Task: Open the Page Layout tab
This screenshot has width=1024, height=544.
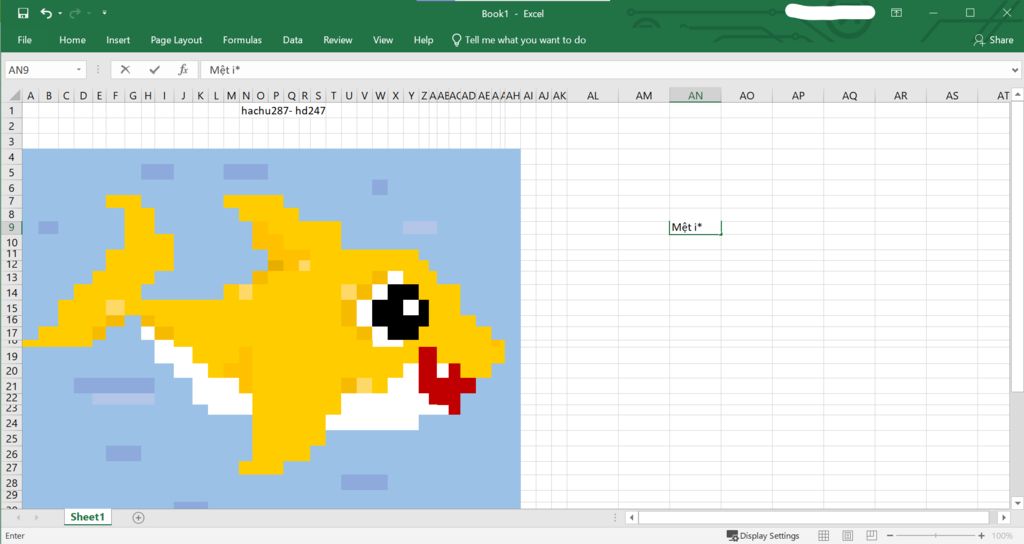Action: 176,40
